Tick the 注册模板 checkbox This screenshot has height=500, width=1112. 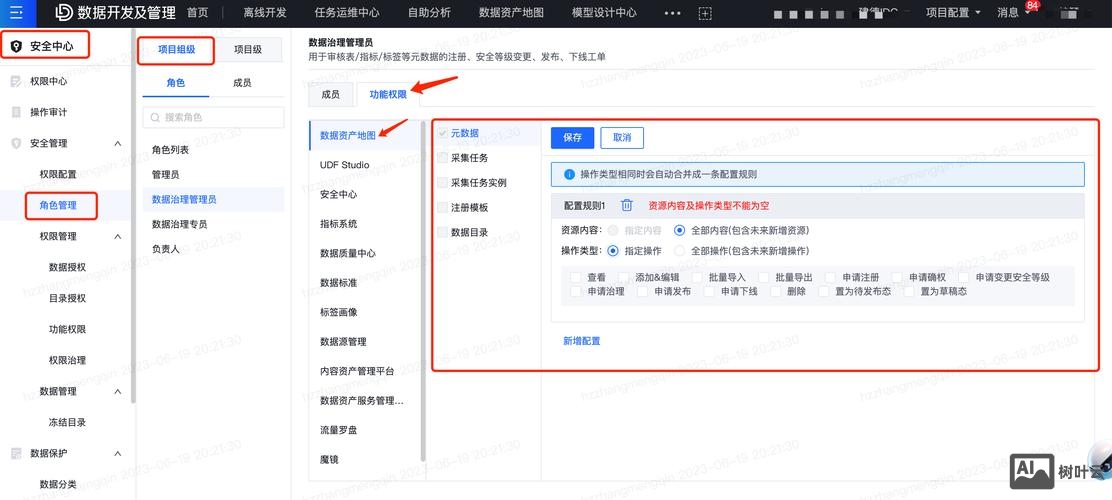(x=443, y=207)
